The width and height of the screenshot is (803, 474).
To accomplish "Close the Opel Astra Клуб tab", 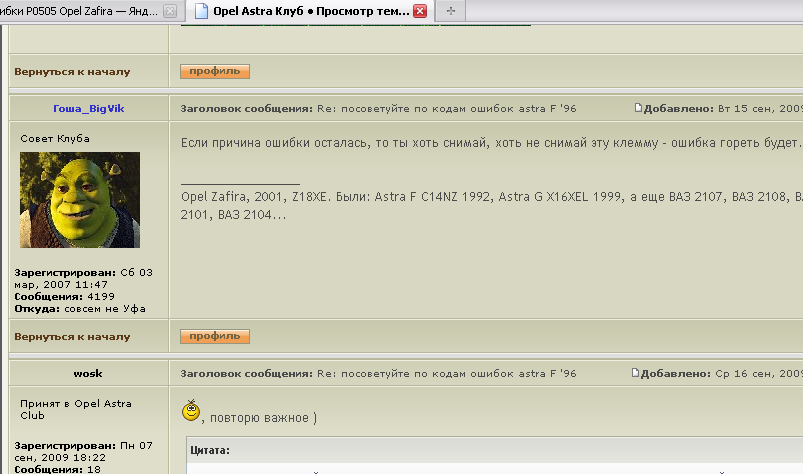I will coord(420,11).
